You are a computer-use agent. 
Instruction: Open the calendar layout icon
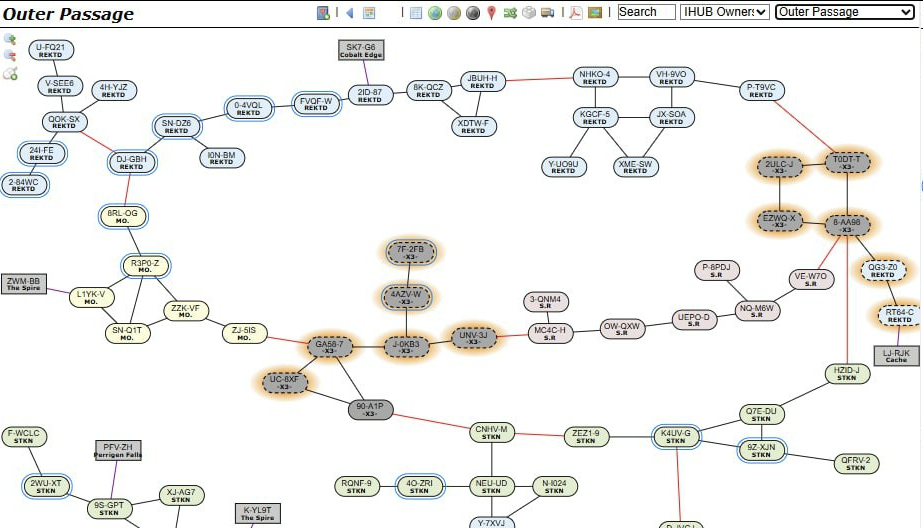click(369, 12)
